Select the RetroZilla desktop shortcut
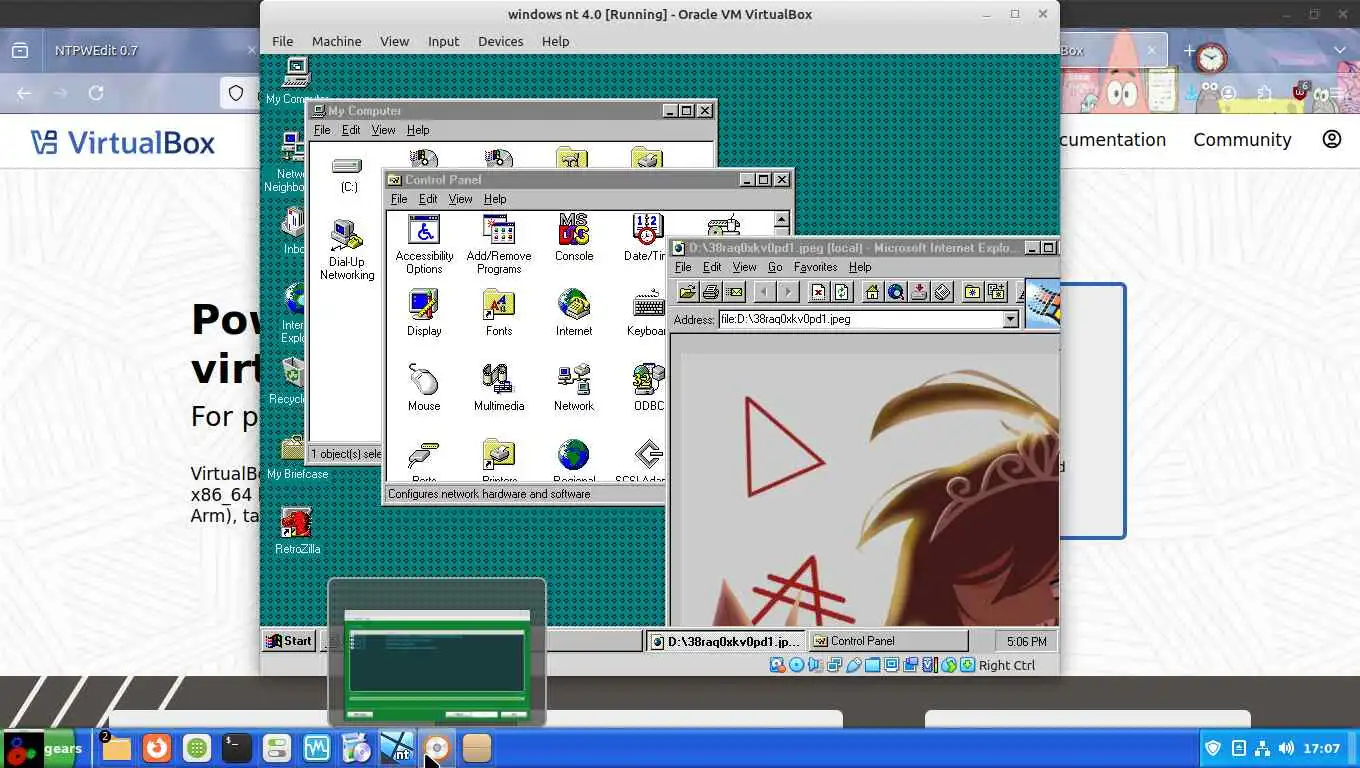 coord(297,531)
